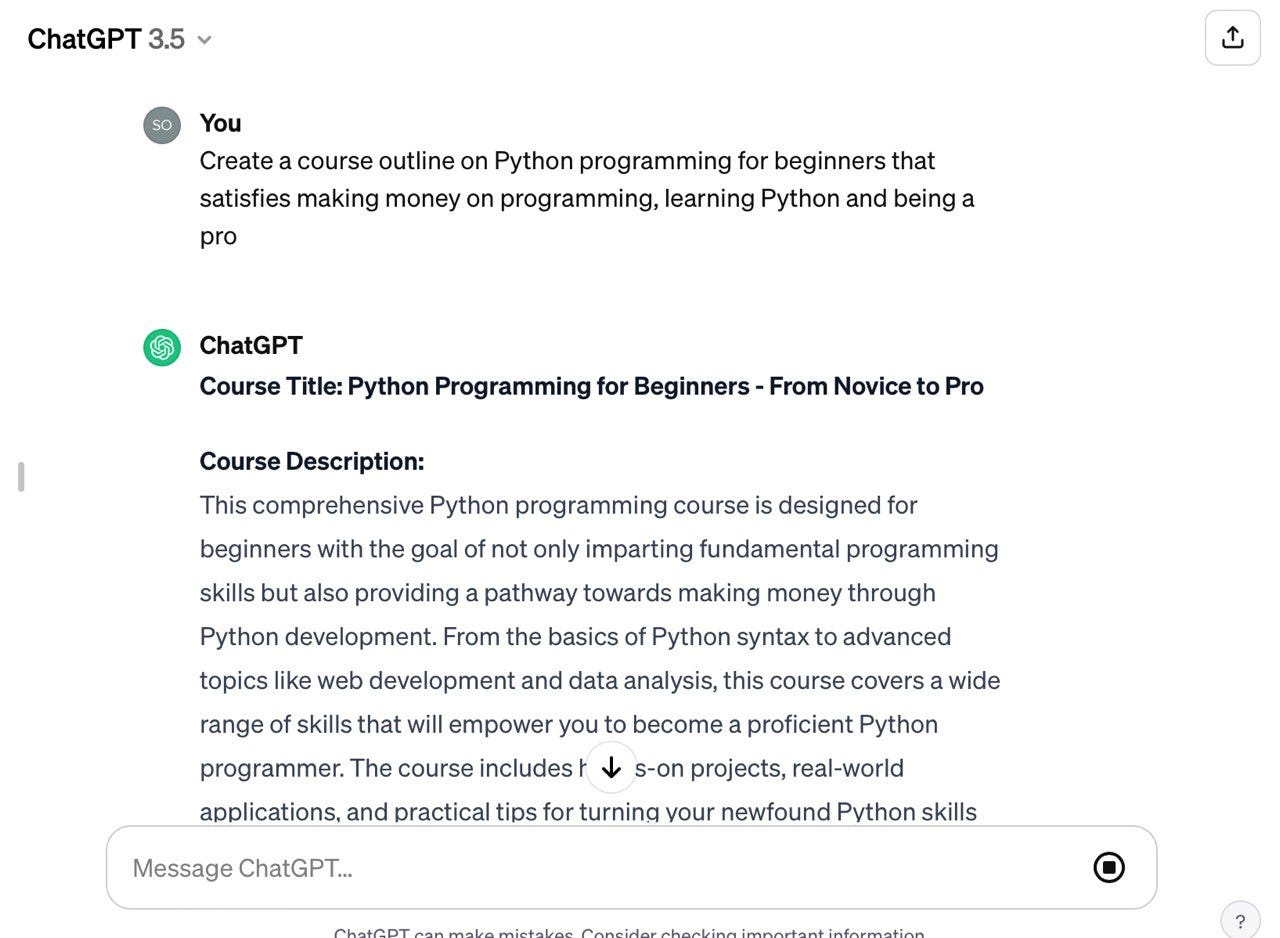Click the SO user avatar
This screenshot has width=1280, height=938.
pos(162,125)
